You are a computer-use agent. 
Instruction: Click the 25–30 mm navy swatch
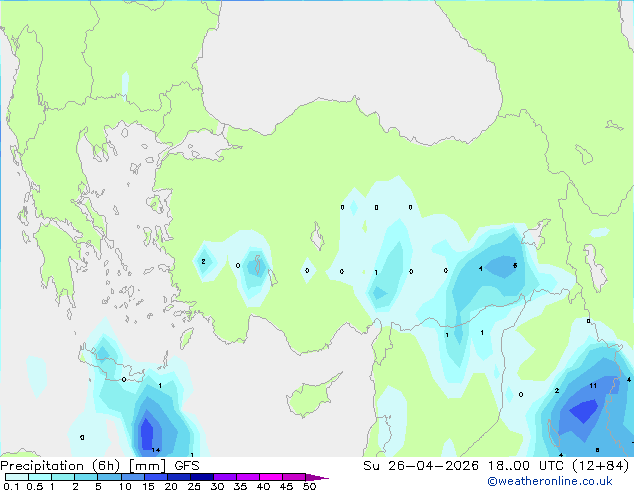coord(201,477)
